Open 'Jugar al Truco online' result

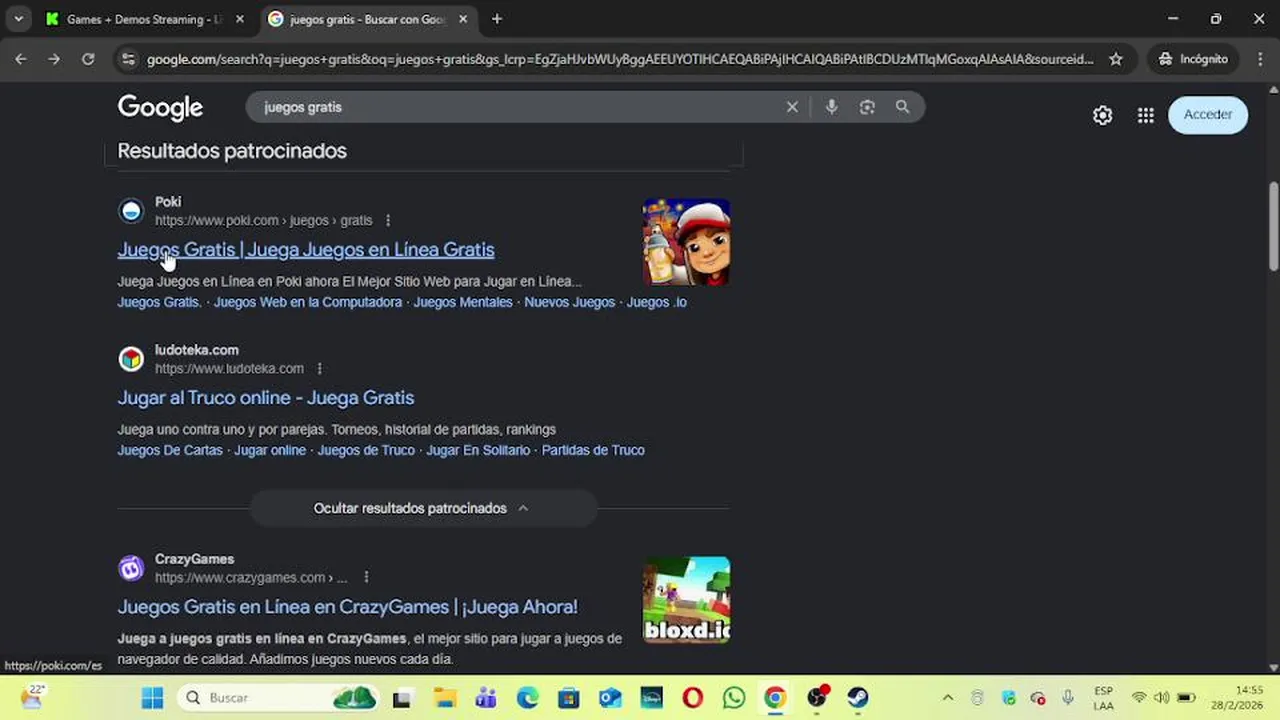coord(266,398)
